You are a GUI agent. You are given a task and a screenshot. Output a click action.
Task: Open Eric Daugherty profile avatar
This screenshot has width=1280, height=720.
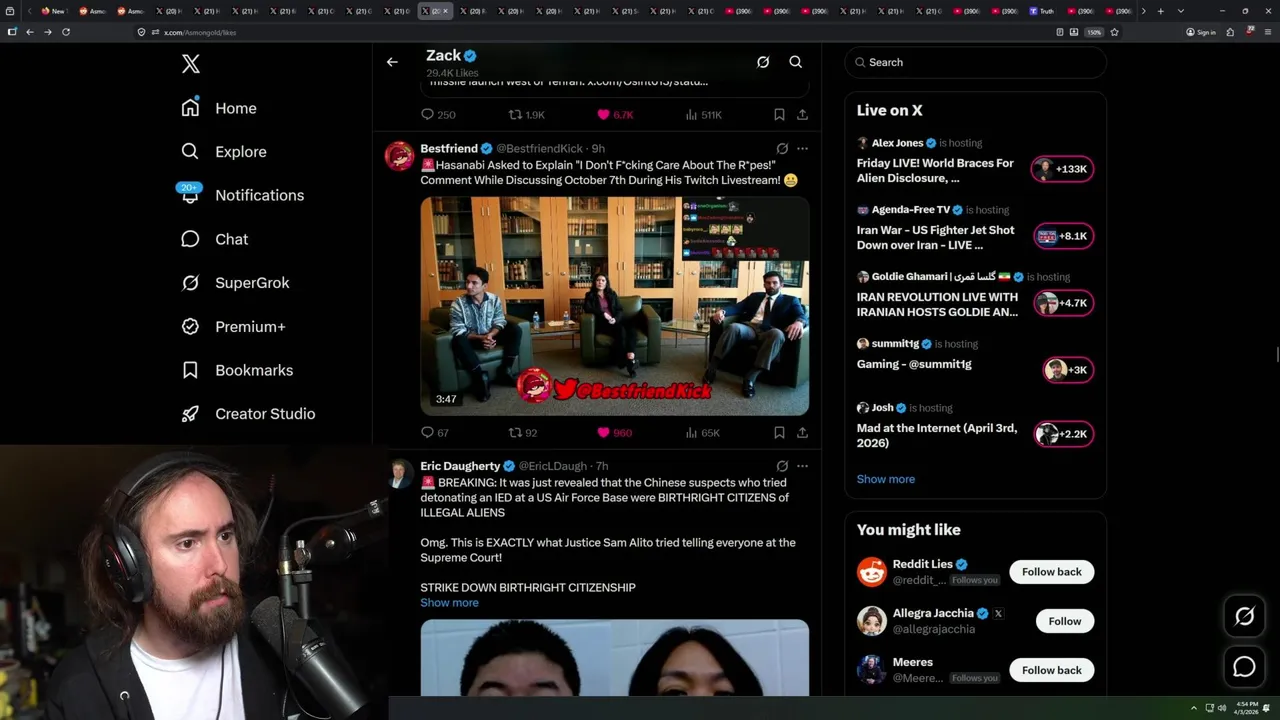(400, 474)
